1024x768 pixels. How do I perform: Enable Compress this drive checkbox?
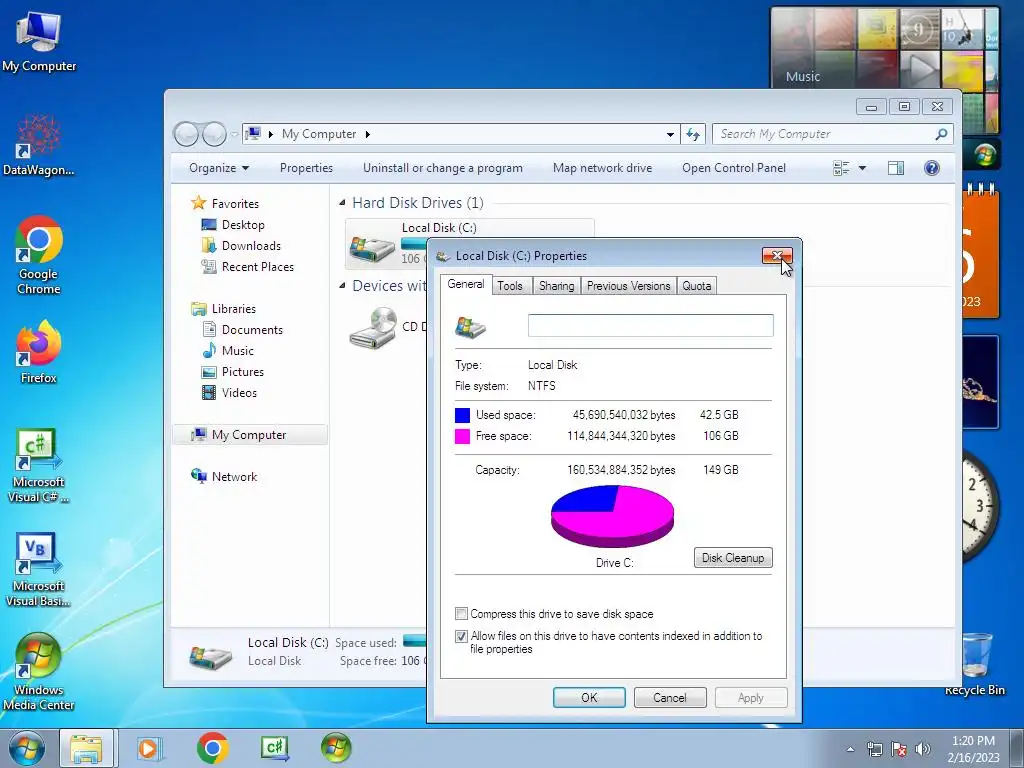461,614
